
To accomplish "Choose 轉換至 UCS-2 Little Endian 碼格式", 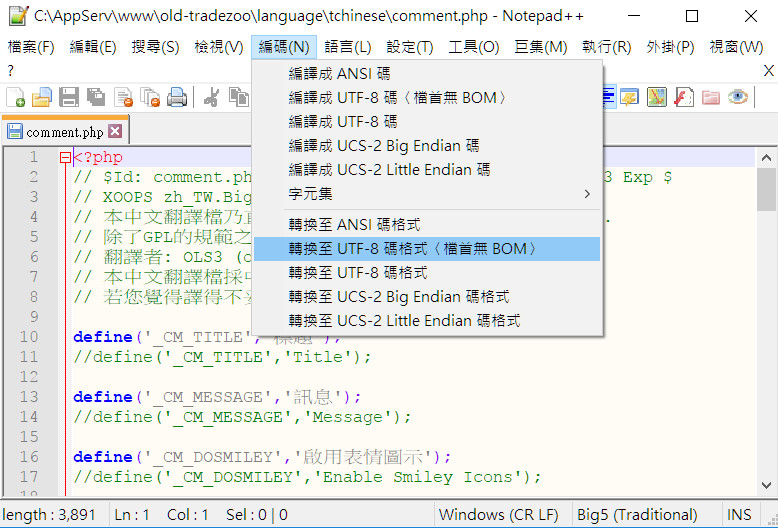I will 427,320.
